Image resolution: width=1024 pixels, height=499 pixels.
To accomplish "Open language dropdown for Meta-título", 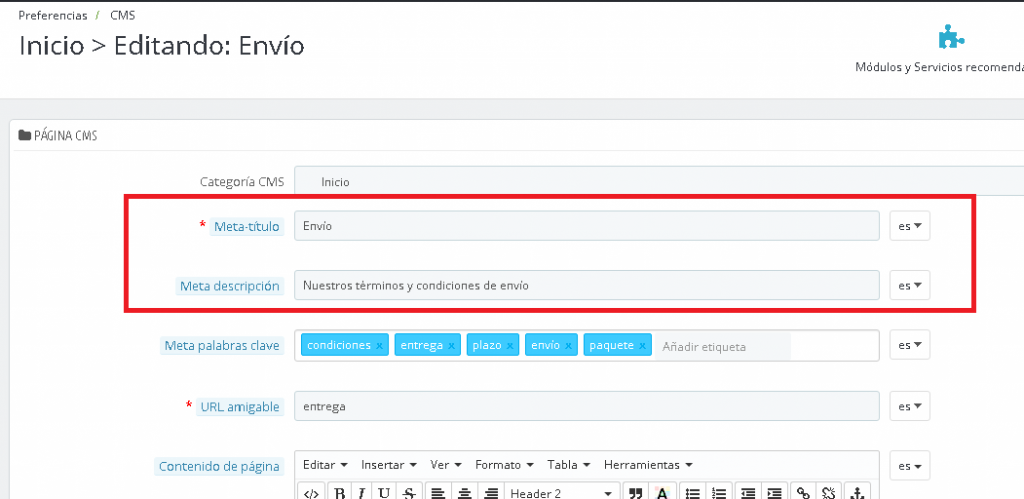I will [910, 226].
